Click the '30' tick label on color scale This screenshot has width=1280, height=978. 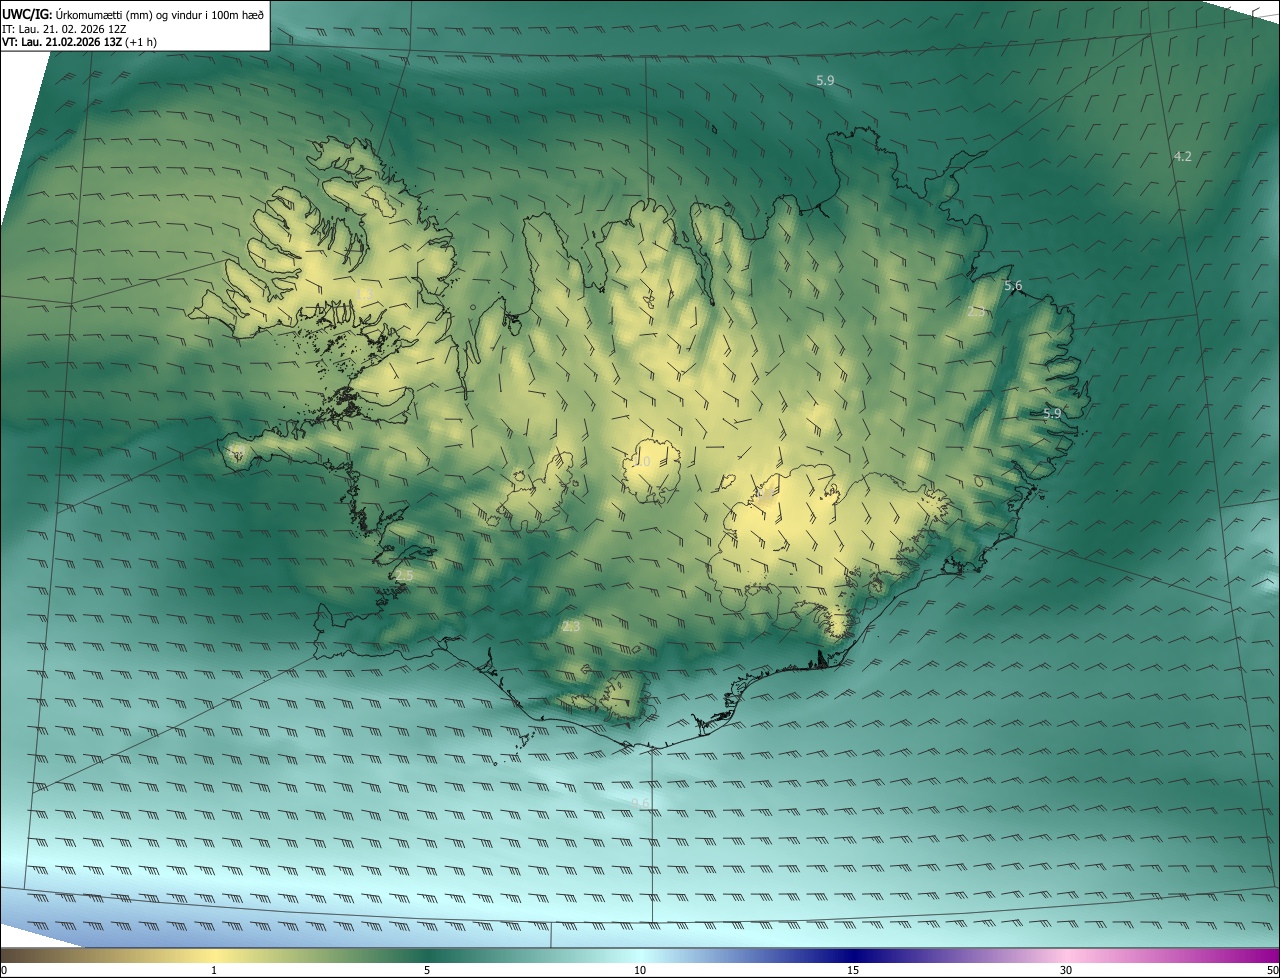[1066, 970]
